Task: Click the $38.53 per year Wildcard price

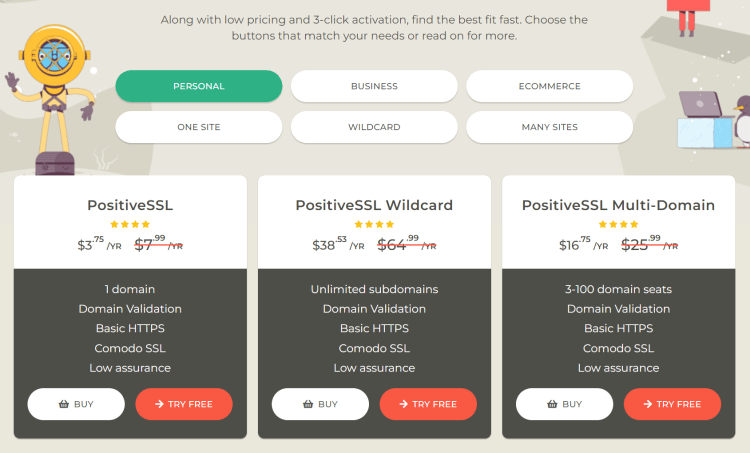Action: 338,244
